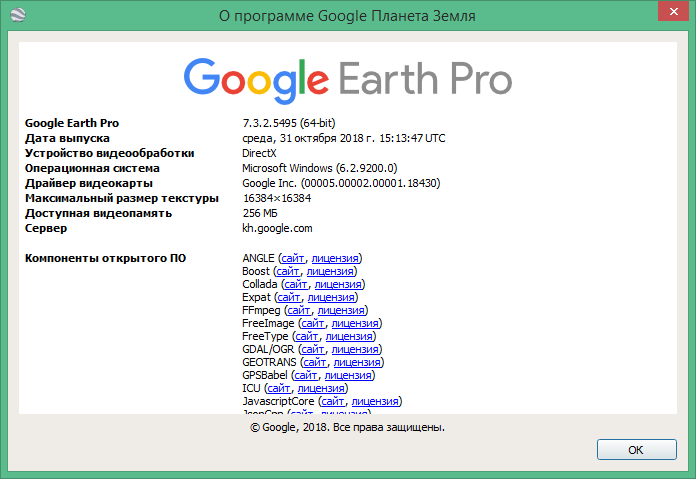Click the Доступная видеопамять label
The width and height of the screenshot is (696, 479).
(x=98, y=213)
